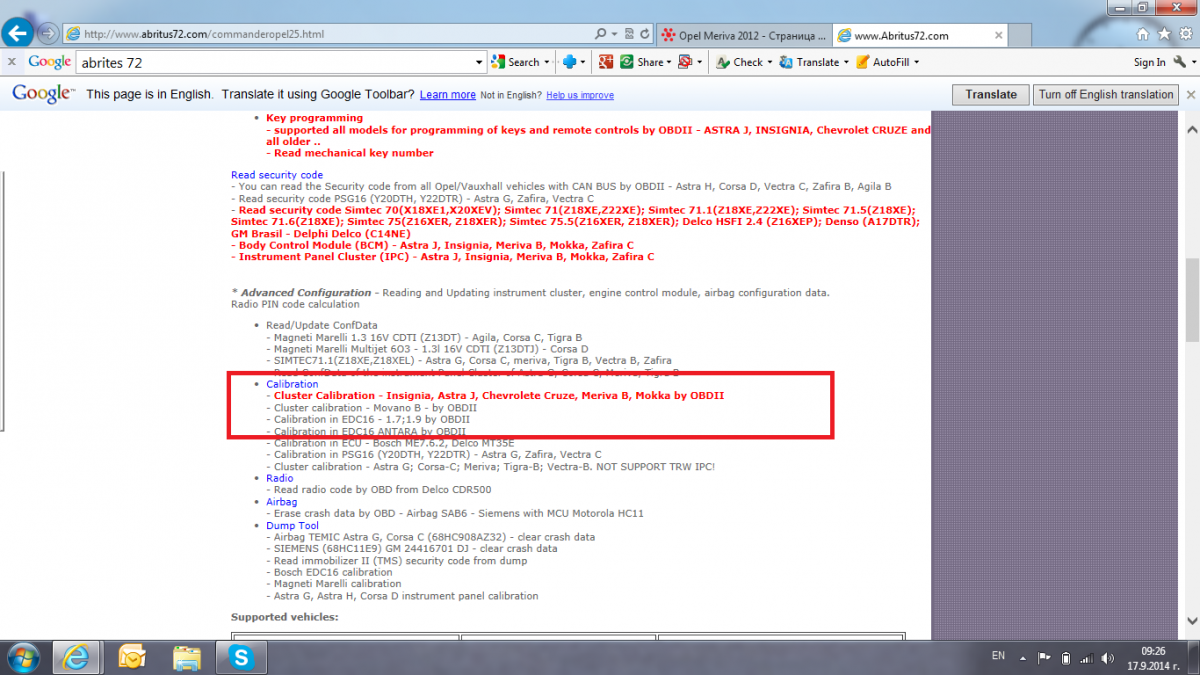Toggle the compatibility view icon
Viewport: 1200px width, 675px height.
pyautogui.click(x=627, y=34)
